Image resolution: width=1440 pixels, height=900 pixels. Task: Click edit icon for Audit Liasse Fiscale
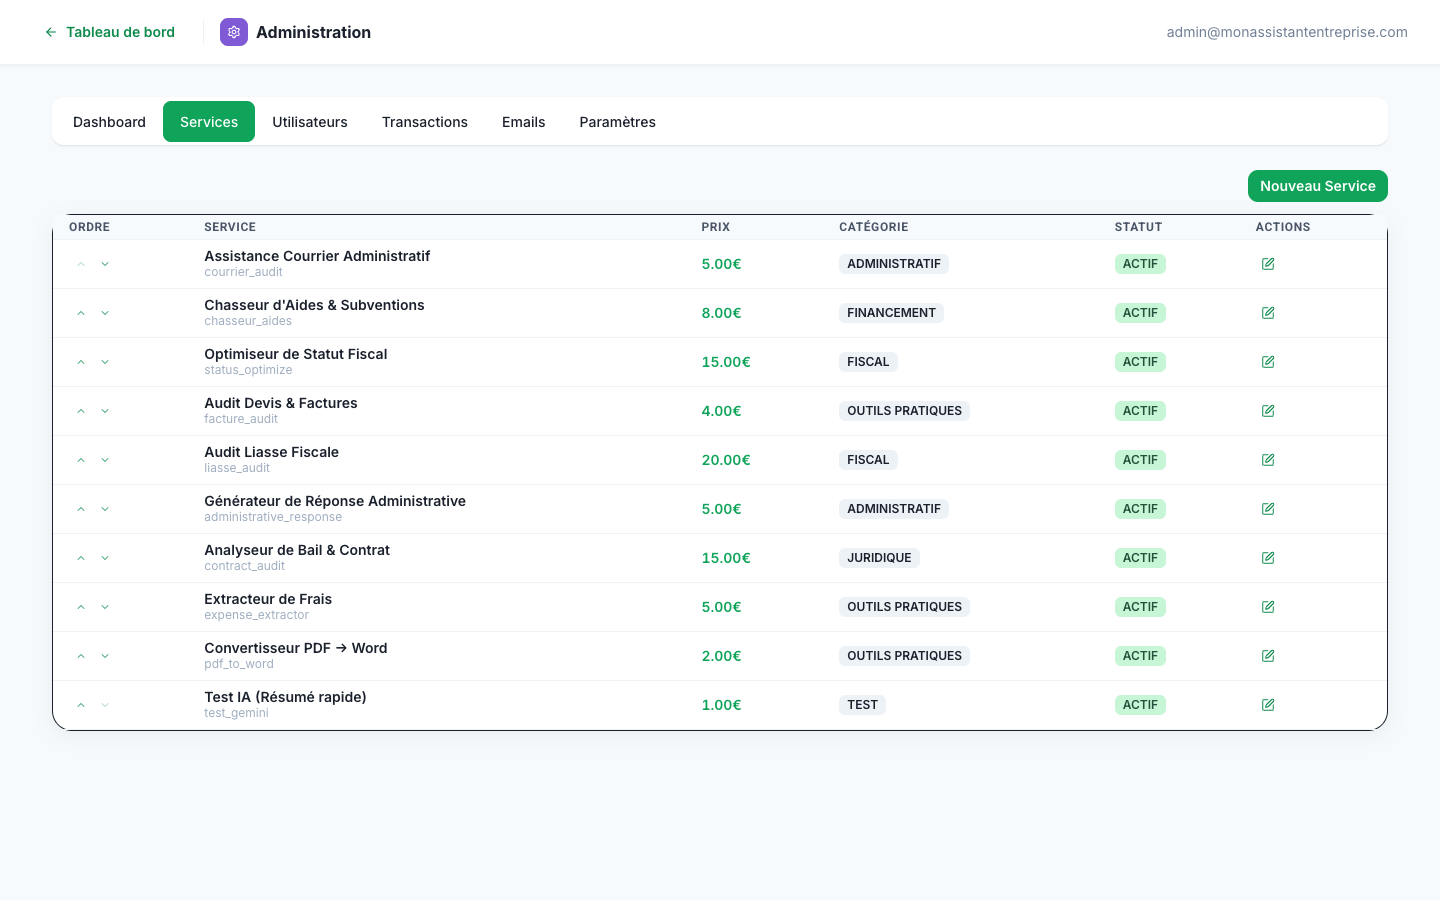coord(1268,460)
